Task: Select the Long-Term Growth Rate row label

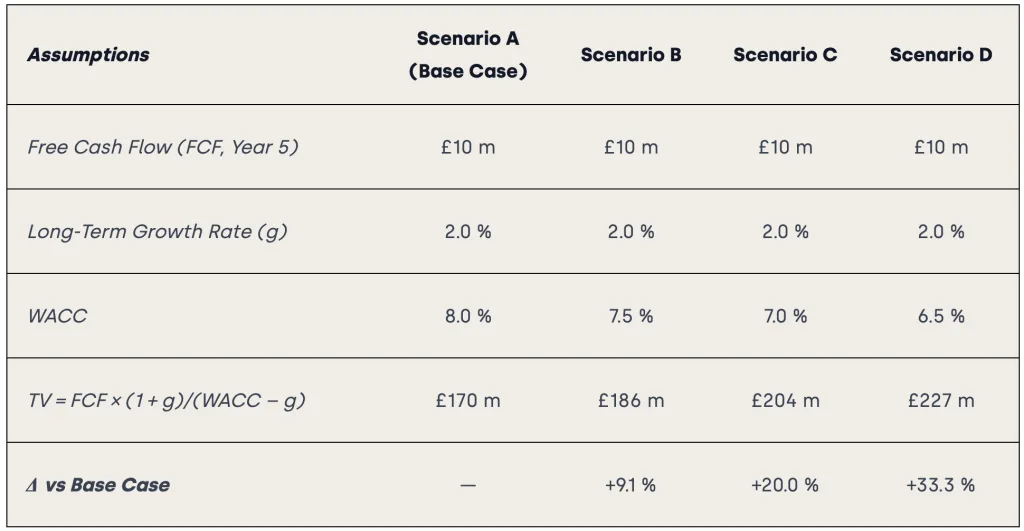Action: (157, 231)
